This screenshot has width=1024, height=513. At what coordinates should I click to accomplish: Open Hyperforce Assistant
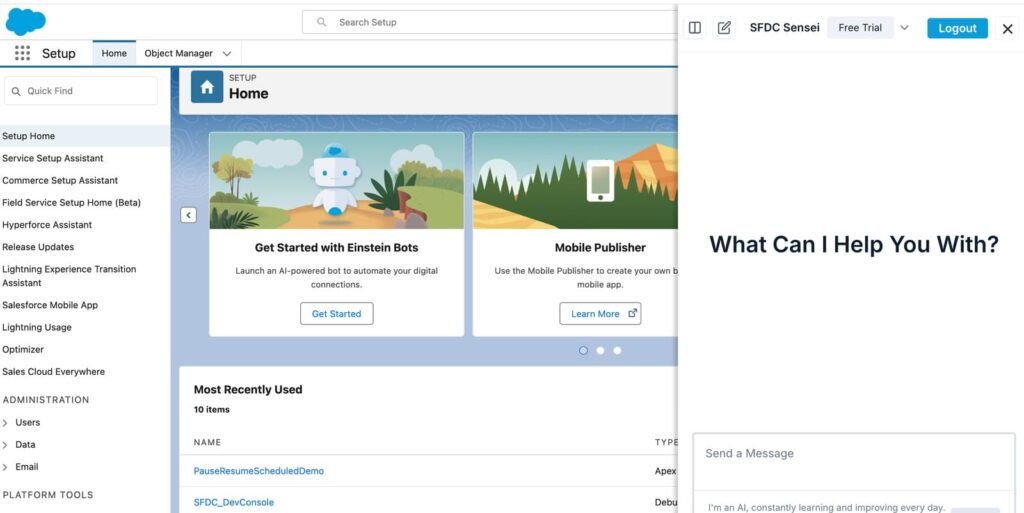47,225
